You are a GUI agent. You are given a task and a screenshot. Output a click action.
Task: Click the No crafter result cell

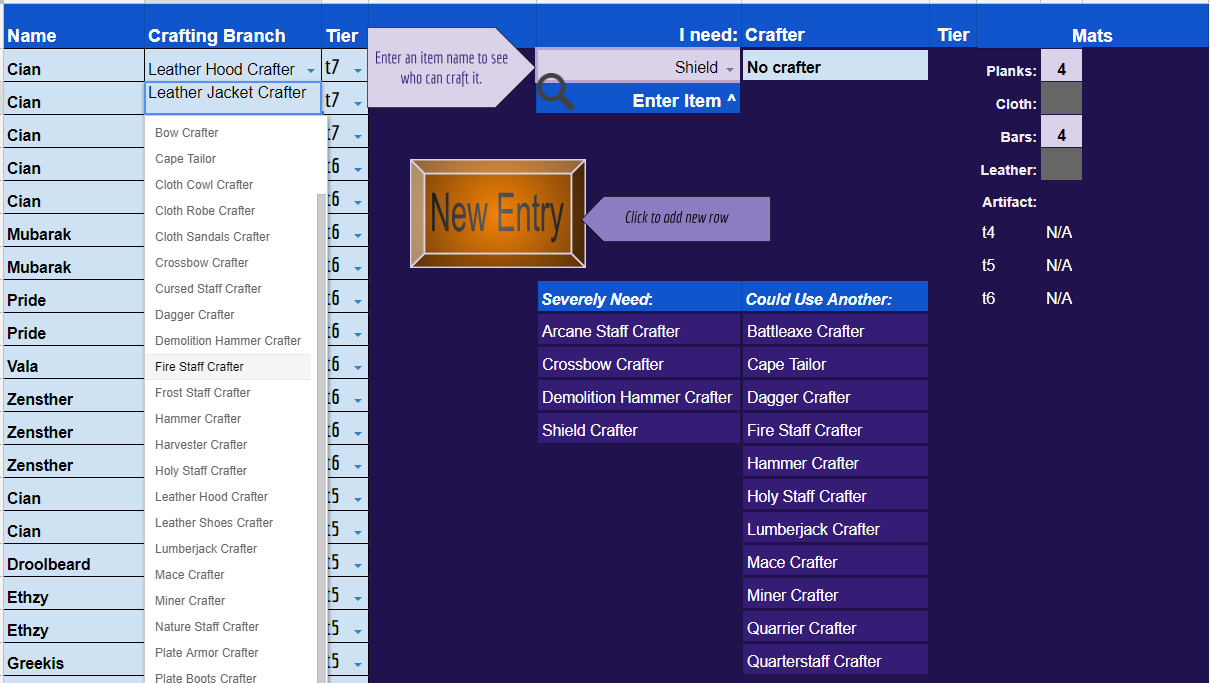tap(834, 67)
